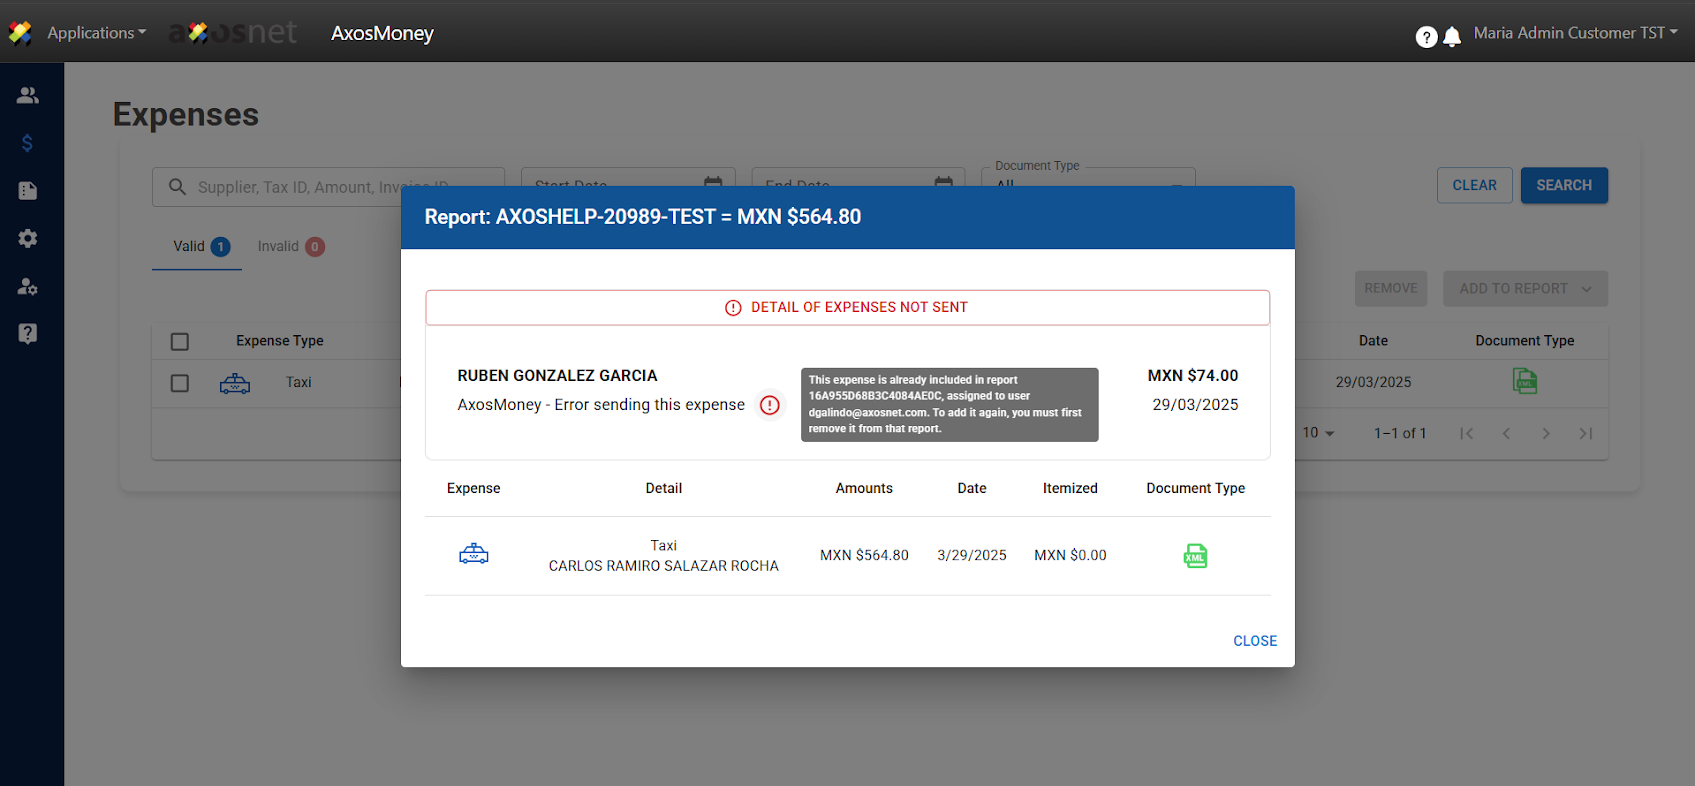This screenshot has height=786, width=1695.
Task: Click the user settings sidebar icon
Action: pyautogui.click(x=28, y=286)
